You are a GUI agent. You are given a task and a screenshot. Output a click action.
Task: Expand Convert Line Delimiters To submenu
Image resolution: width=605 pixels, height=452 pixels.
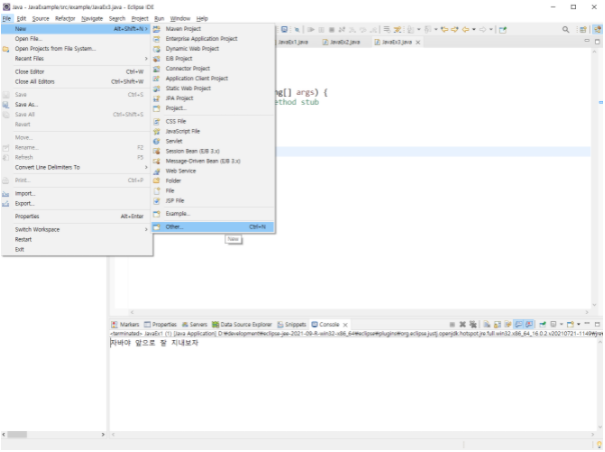pyautogui.click(x=77, y=168)
